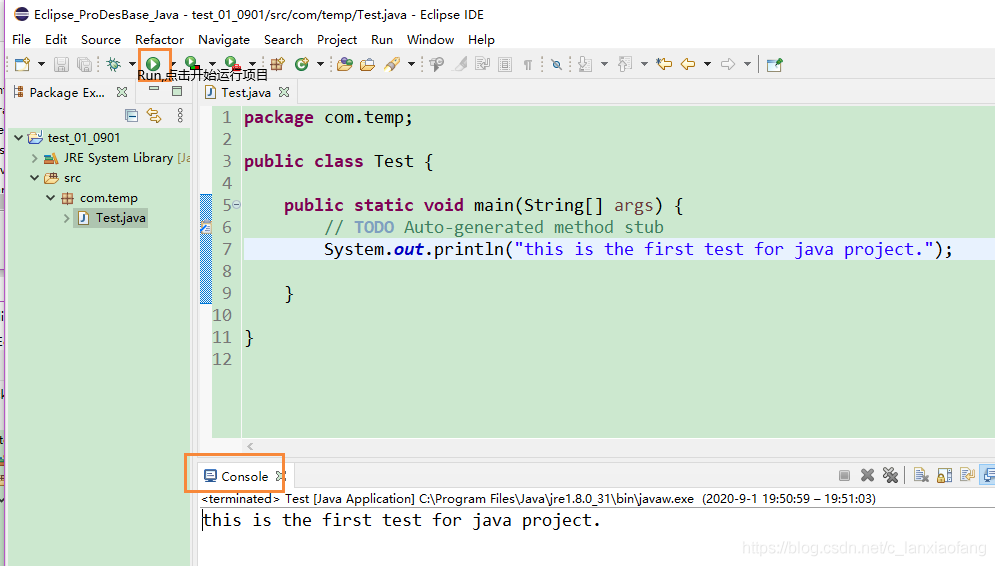Toggle Scroll Lock in Console toolbar
This screenshot has height=566, width=995.
(x=944, y=476)
